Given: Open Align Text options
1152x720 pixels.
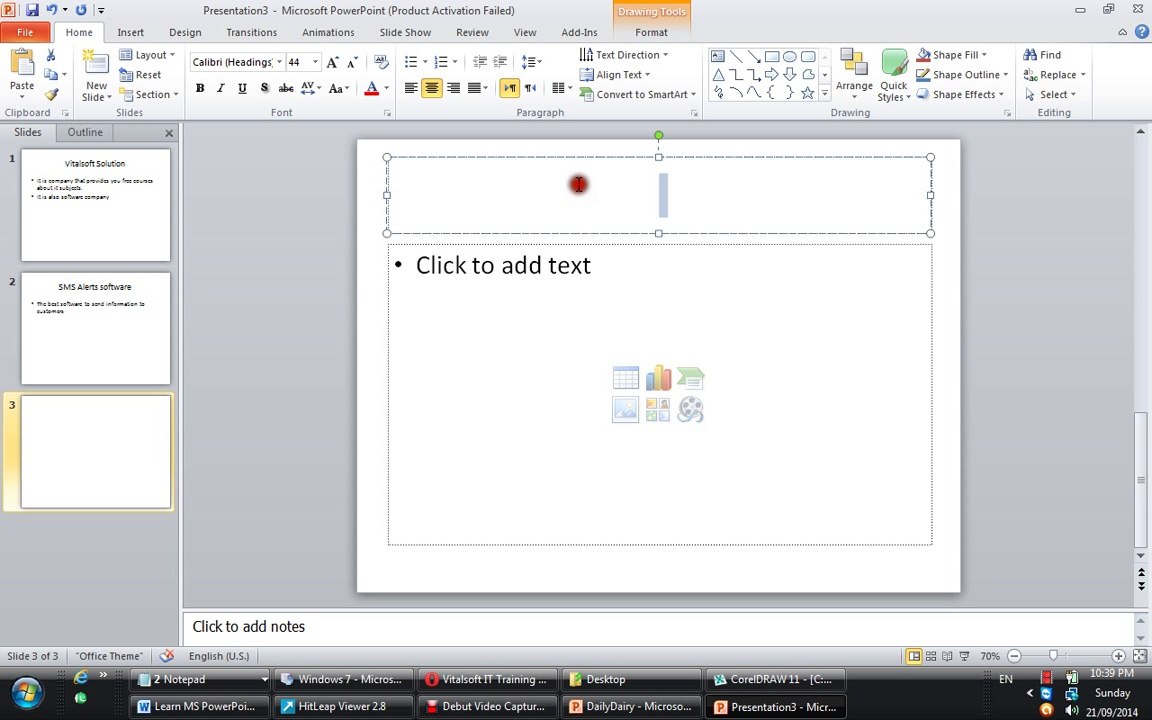Looking at the screenshot, I should coord(615,74).
